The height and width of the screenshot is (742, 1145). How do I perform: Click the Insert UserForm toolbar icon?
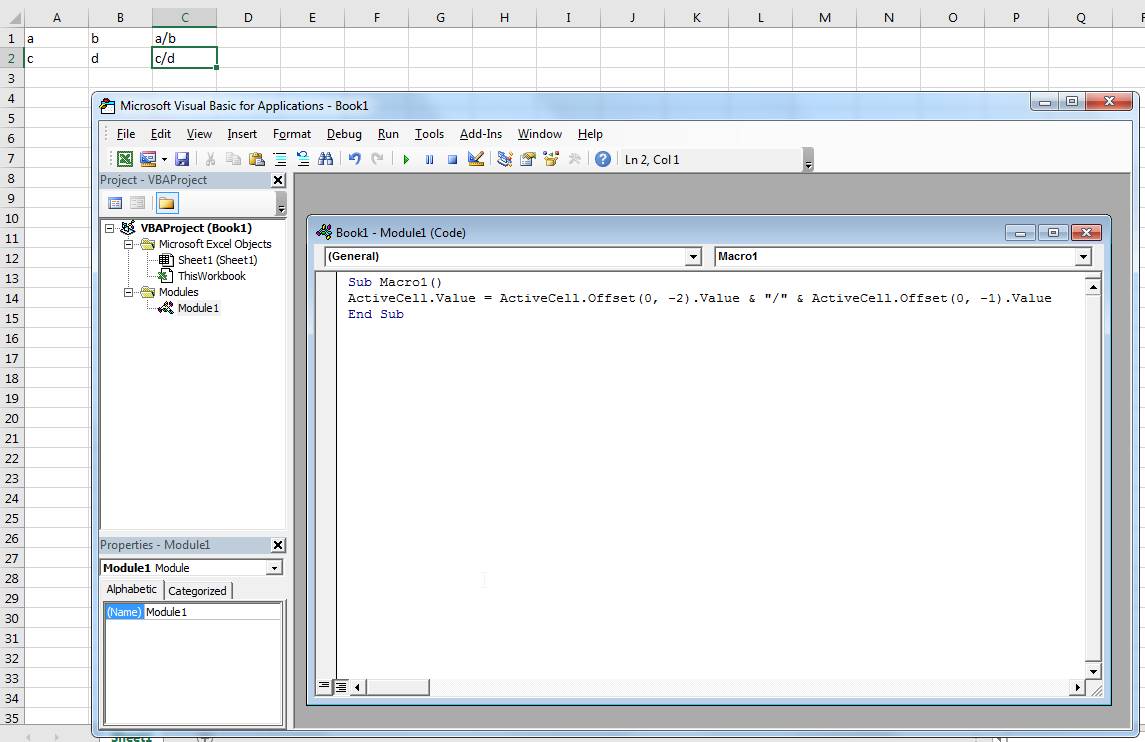click(x=148, y=159)
